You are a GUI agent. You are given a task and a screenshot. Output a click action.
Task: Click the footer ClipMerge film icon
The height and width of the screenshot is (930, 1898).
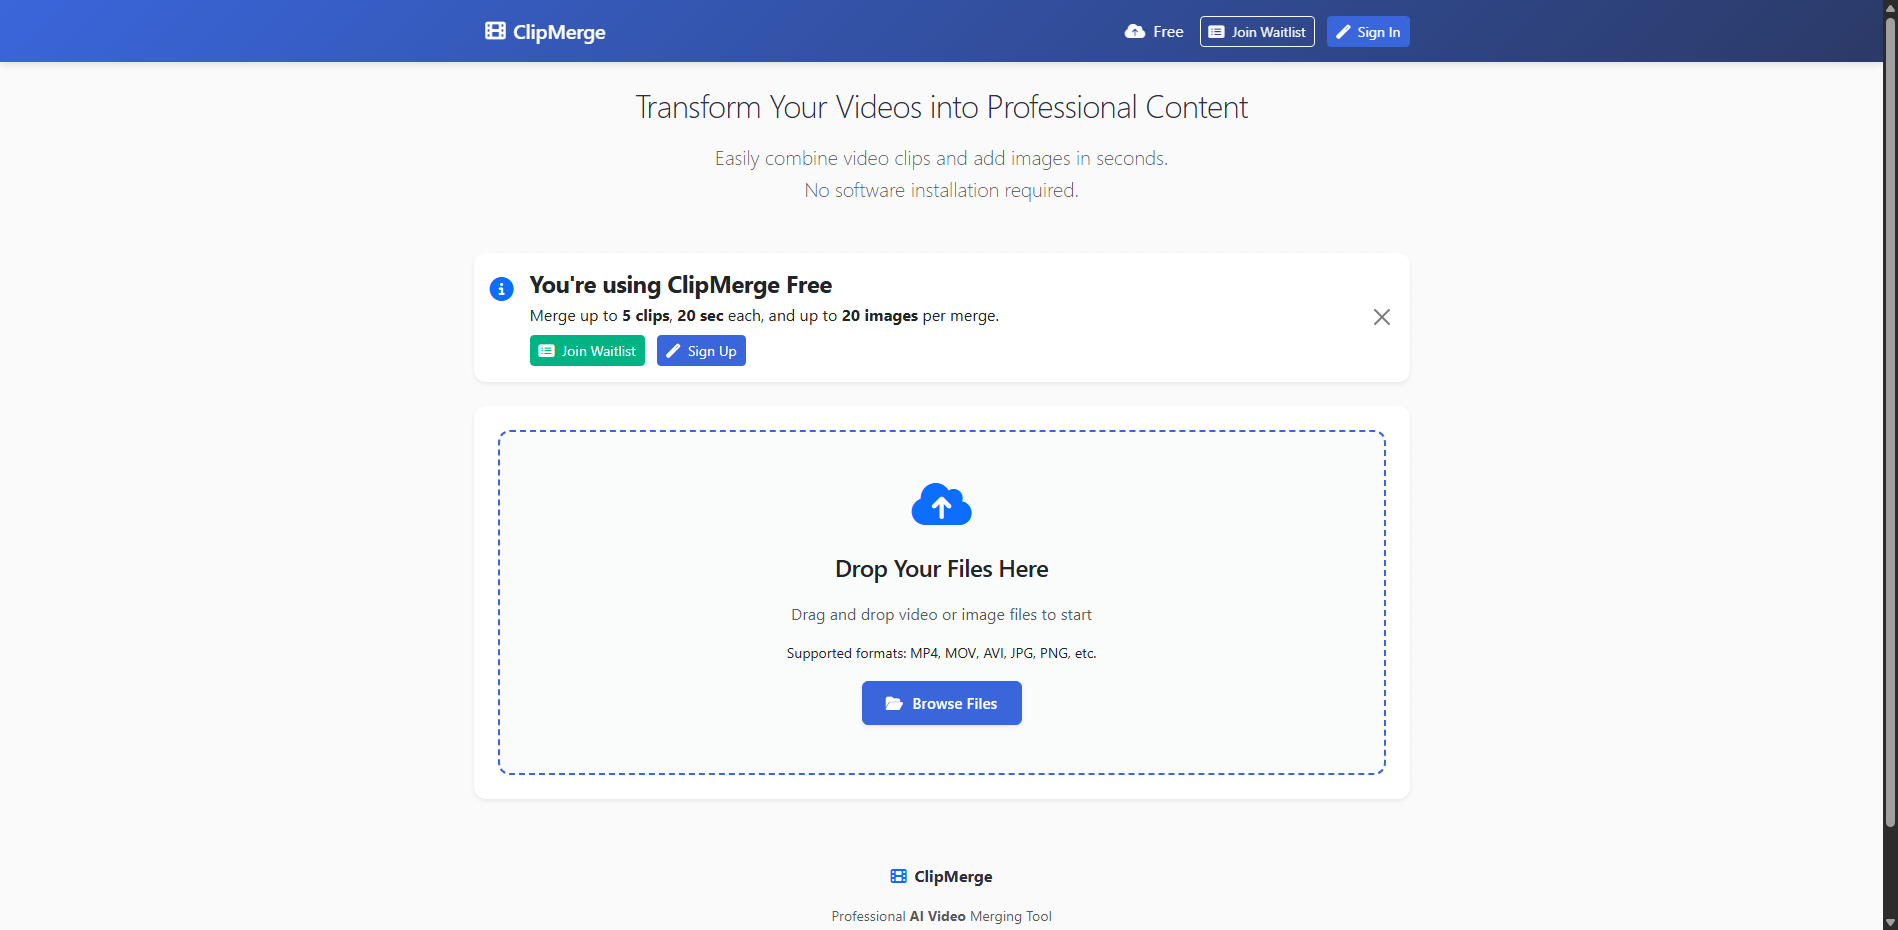[x=898, y=876]
